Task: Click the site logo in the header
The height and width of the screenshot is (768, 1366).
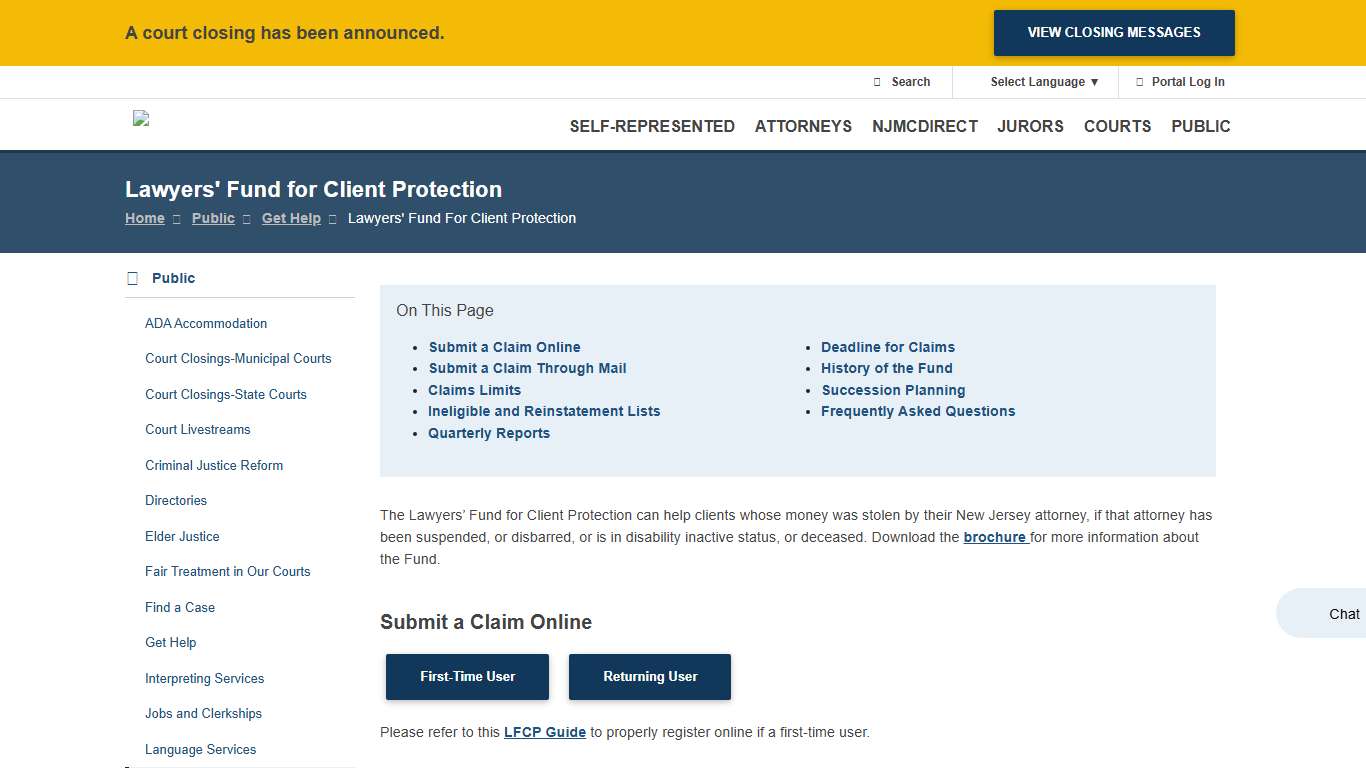Action: click(140, 118)
